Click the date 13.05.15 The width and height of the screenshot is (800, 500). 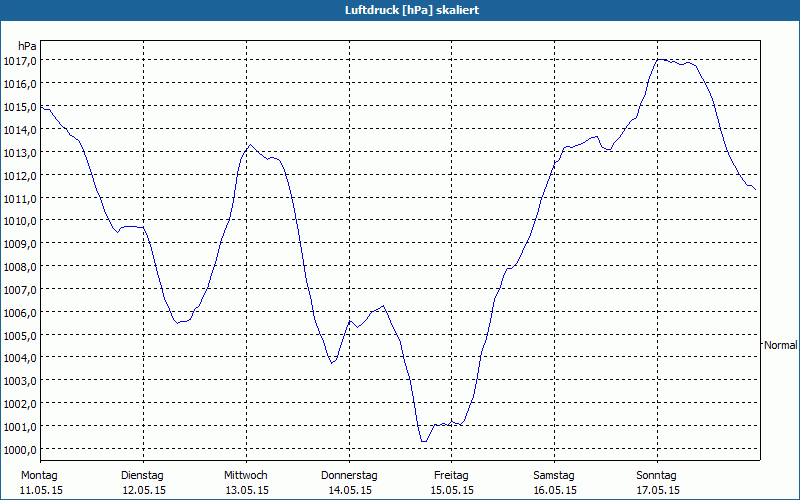tap(247, 491)
